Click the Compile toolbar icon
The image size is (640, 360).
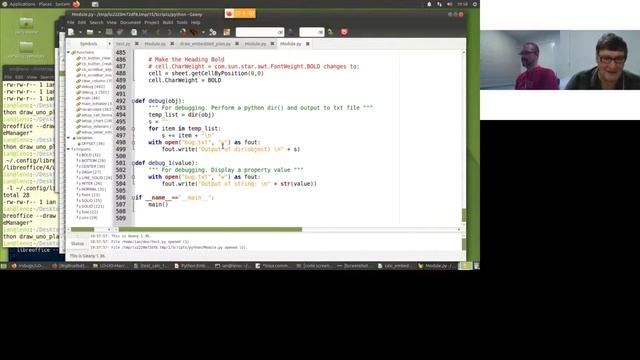click(183, 32)
